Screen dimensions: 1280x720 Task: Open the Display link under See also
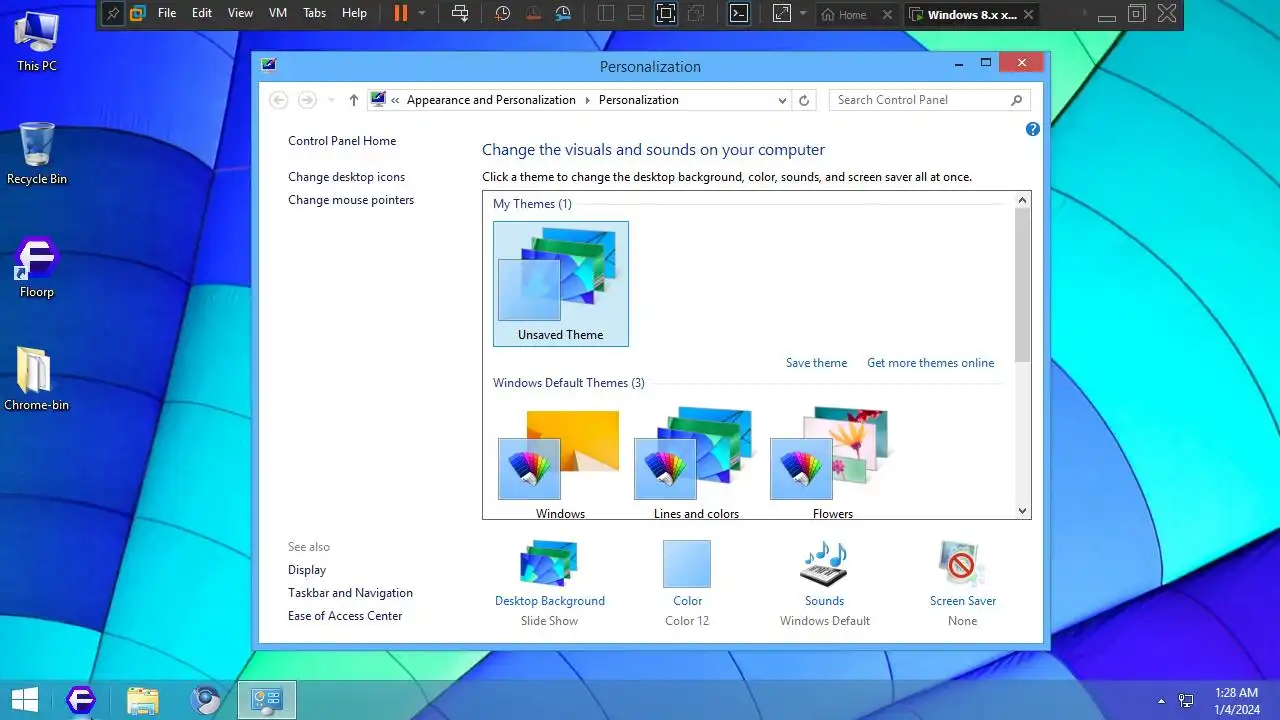(x=307, y=570)
